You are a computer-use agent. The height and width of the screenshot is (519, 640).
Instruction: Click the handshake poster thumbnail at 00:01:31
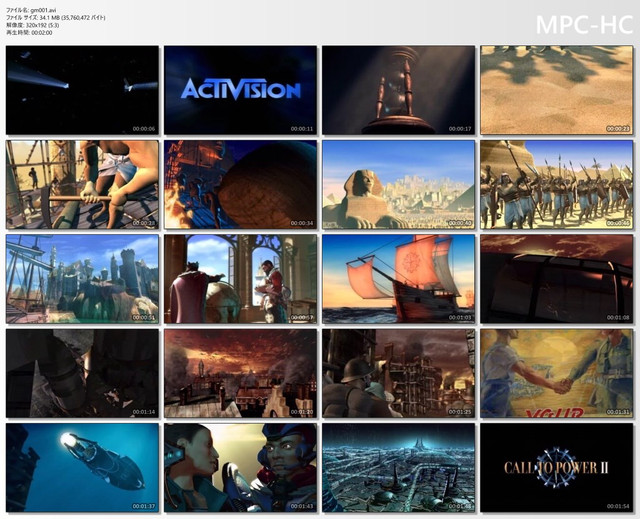click(x=557, y=373)
